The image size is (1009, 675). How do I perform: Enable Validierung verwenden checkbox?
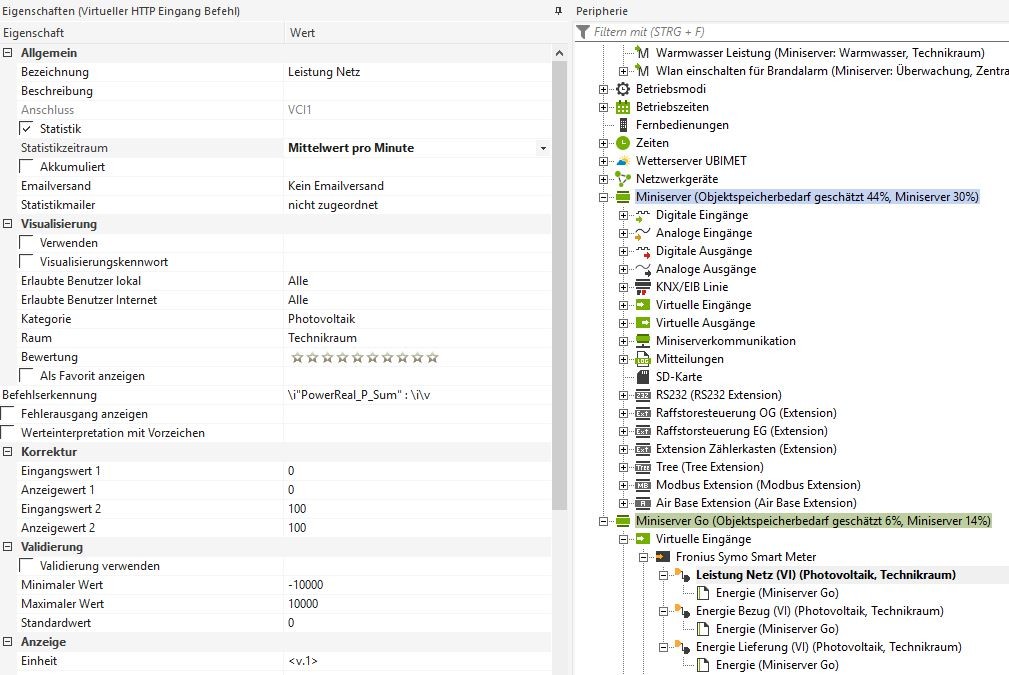point(27,566)
